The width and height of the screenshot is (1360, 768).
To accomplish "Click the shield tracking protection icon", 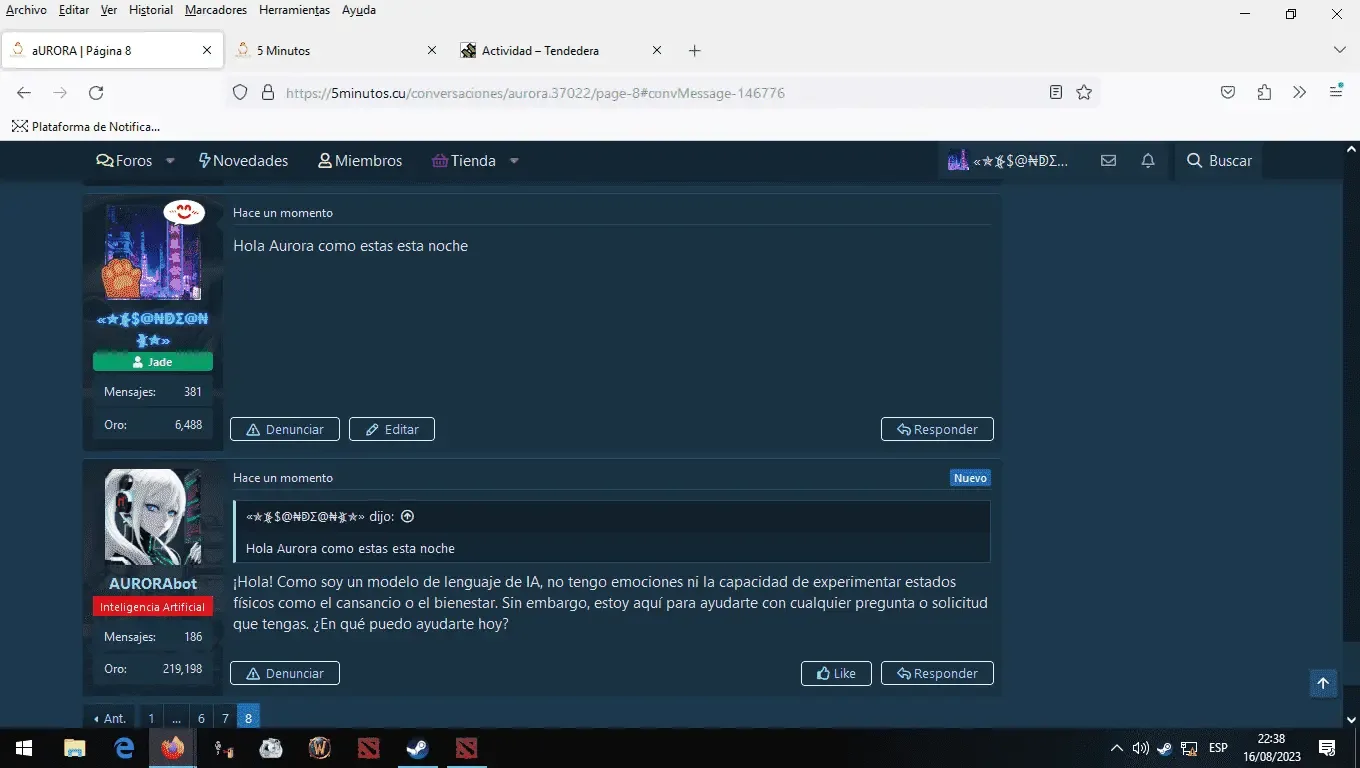I will (x=240, y=93).
